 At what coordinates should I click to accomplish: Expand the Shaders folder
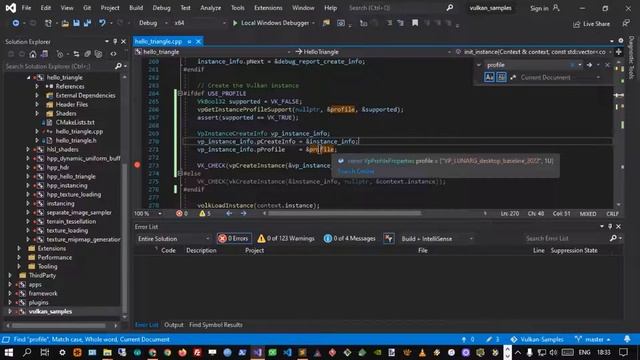37,113
